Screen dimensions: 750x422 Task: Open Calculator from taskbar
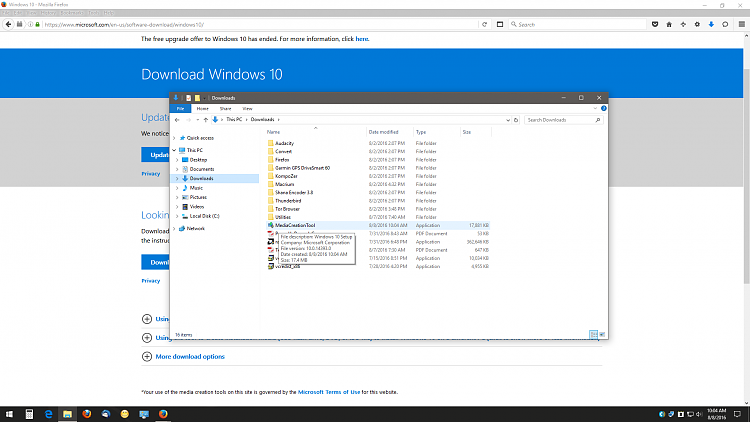tap(29, 414)
